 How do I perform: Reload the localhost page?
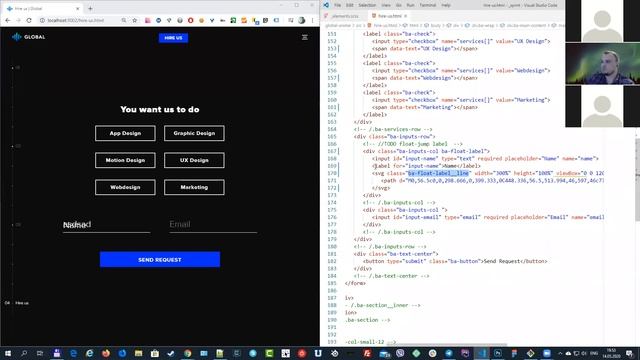[x=29, y=20]
